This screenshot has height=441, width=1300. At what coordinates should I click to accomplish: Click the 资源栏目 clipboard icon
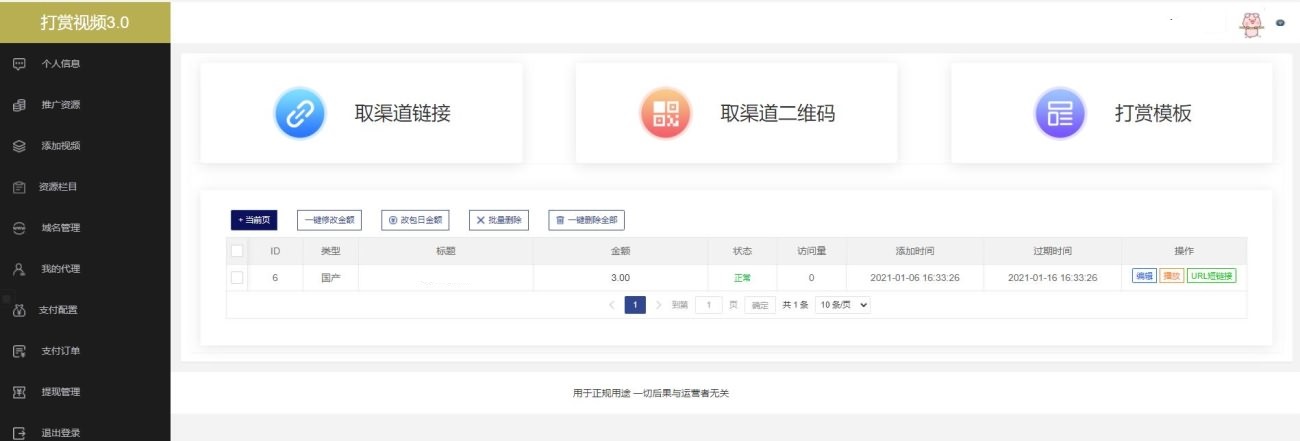point(18,187)
